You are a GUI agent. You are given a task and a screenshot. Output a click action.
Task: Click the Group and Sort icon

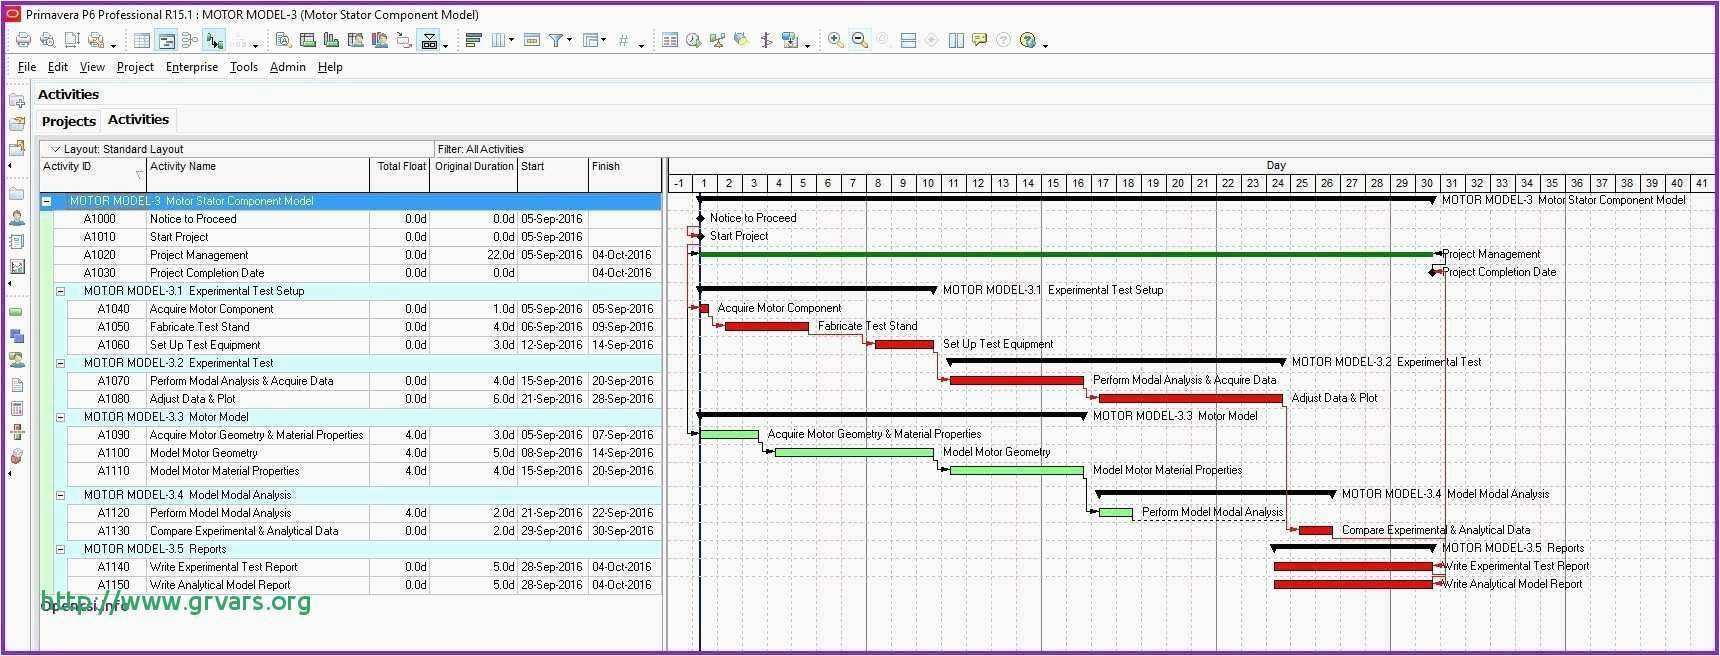[591, 40]
